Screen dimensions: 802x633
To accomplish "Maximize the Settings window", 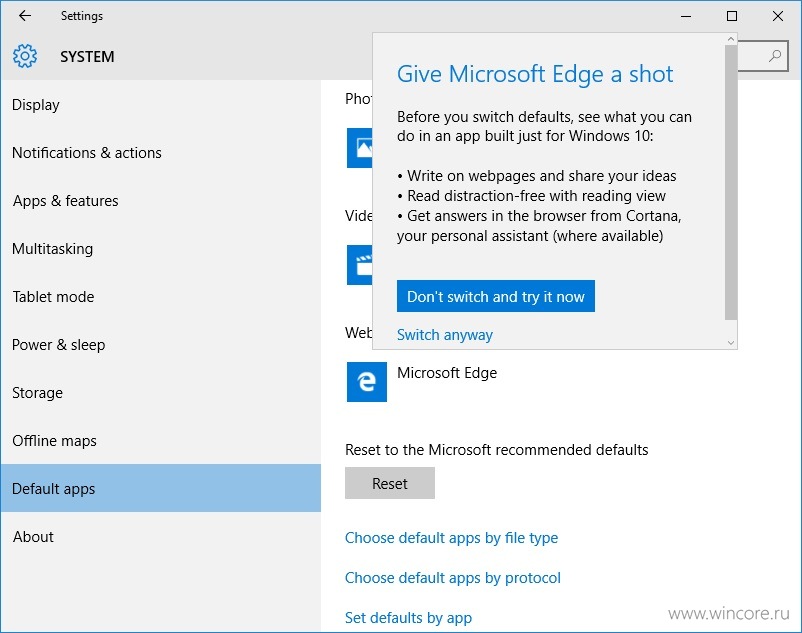I will (x=732, y=16).
